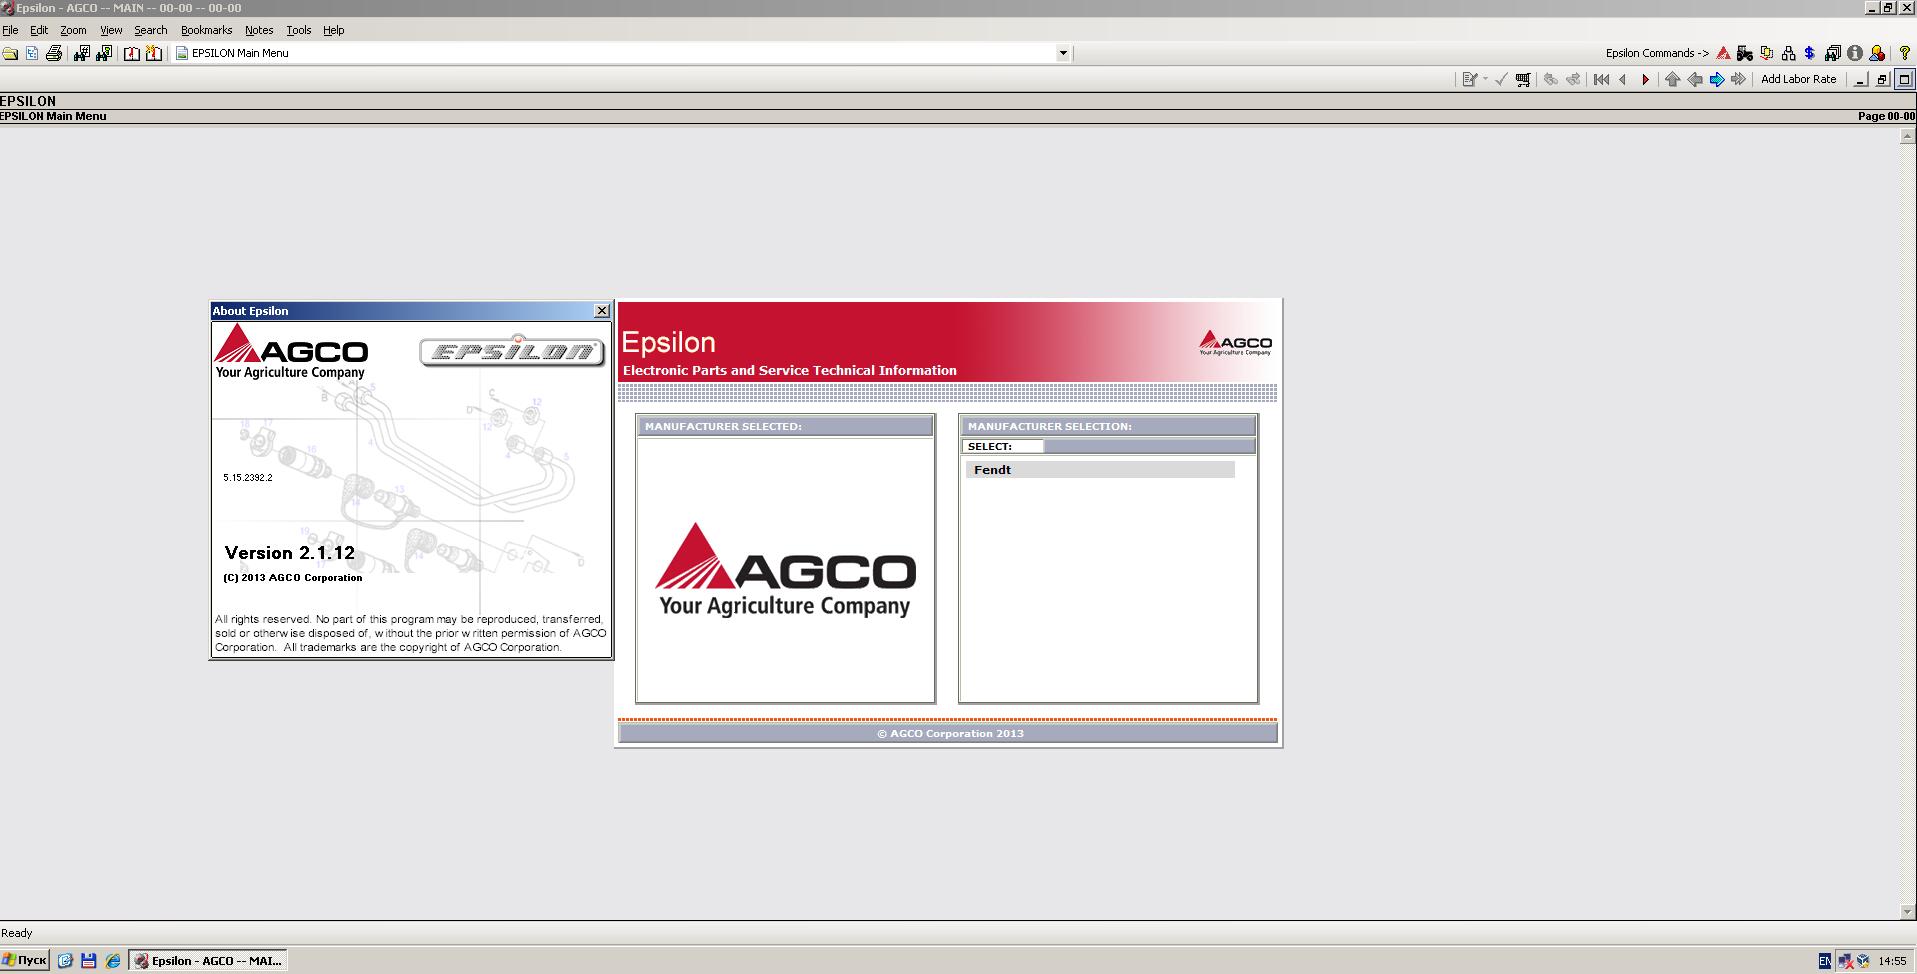
Task: Click the Epsilon - AGCO taskbar button
Action: tap(208, 960)
